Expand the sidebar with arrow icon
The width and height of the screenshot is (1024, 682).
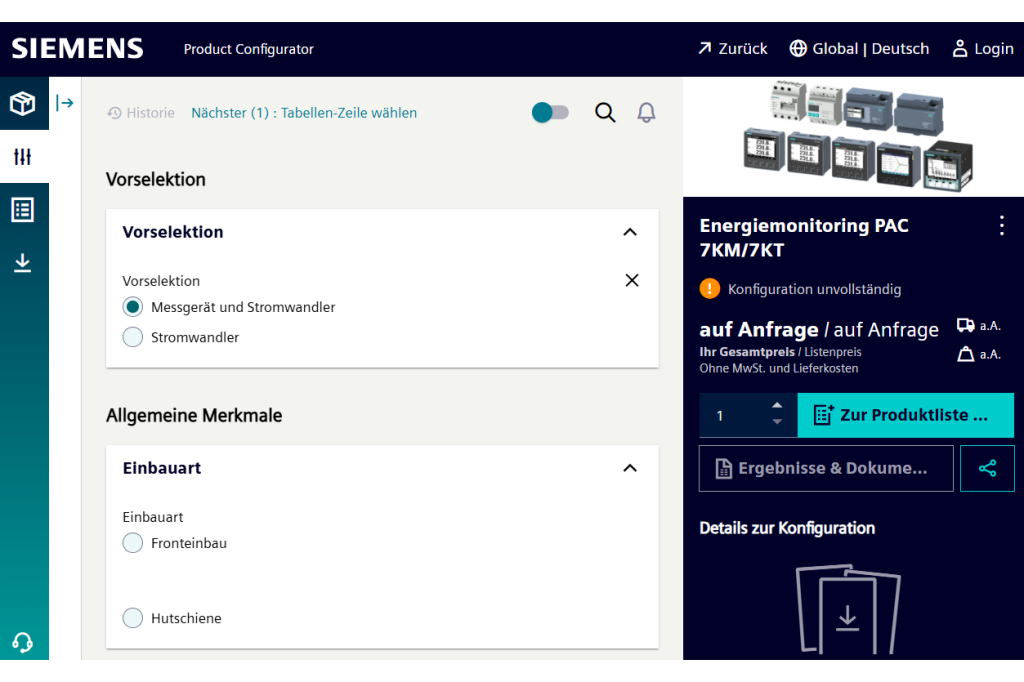65,103
